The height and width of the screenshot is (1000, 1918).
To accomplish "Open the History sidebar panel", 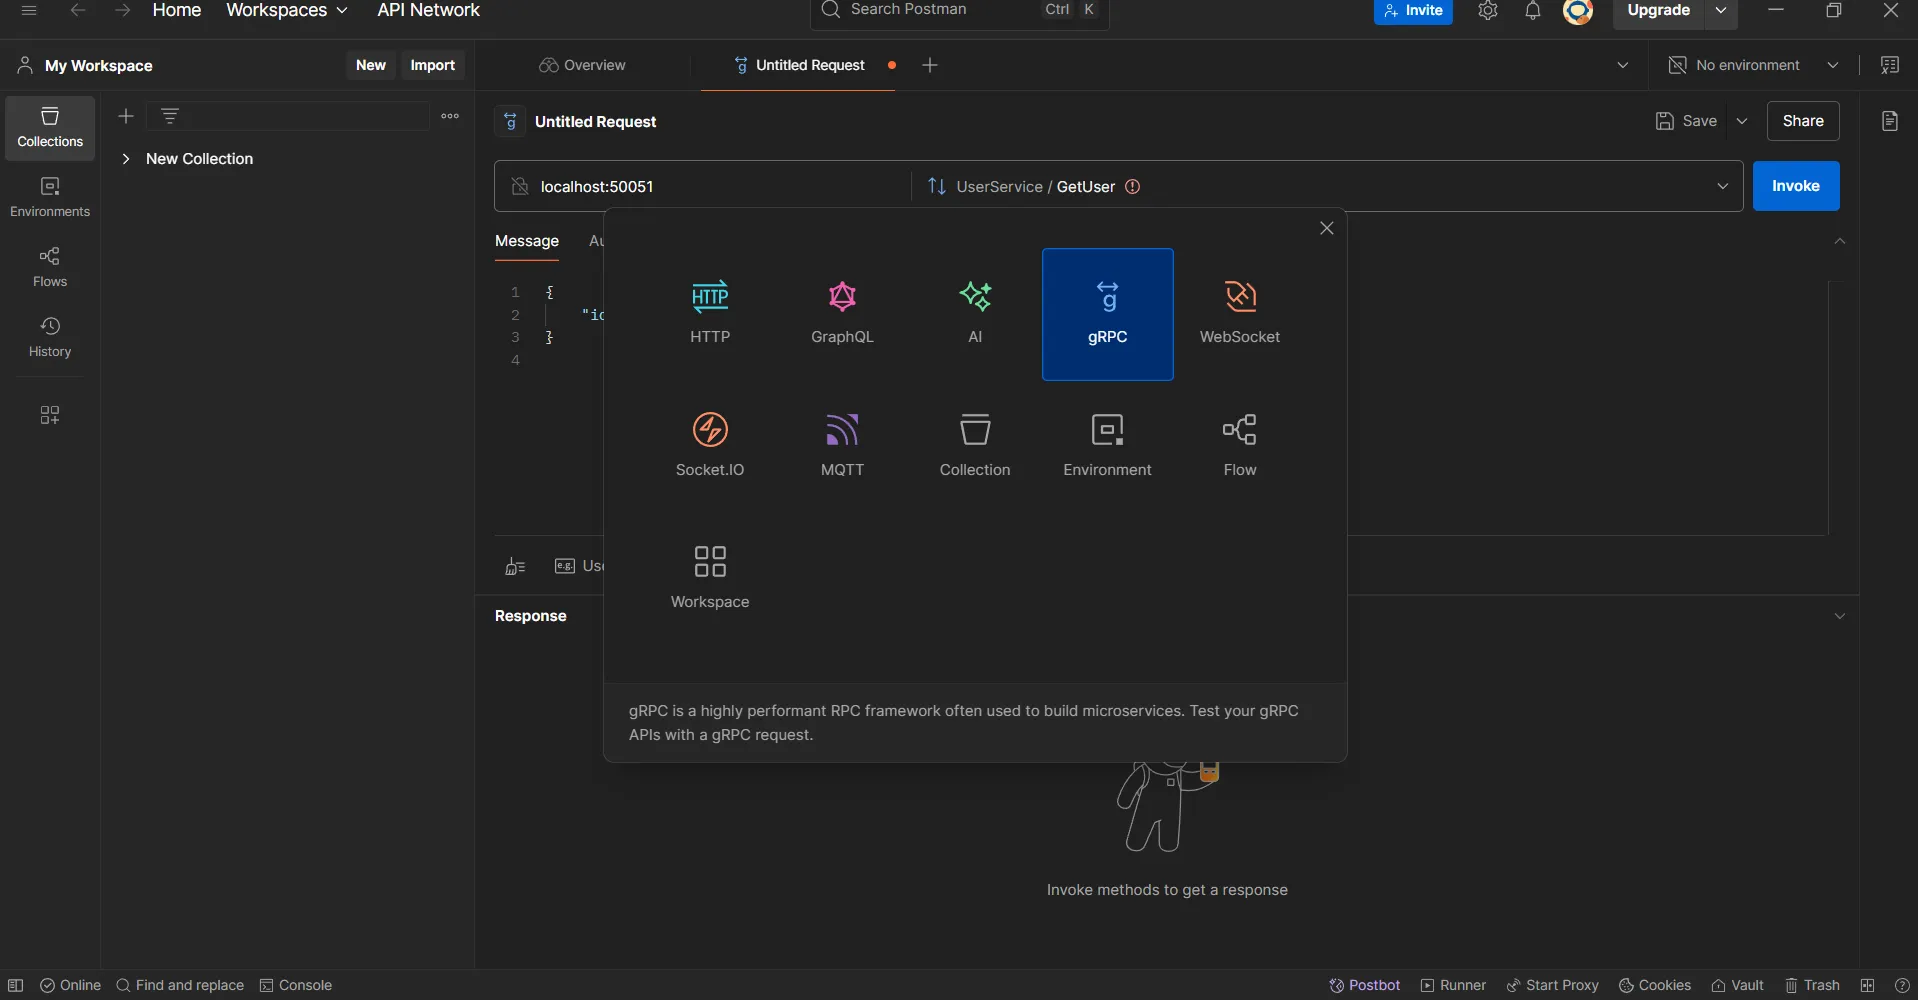I will tap(50, 337).
